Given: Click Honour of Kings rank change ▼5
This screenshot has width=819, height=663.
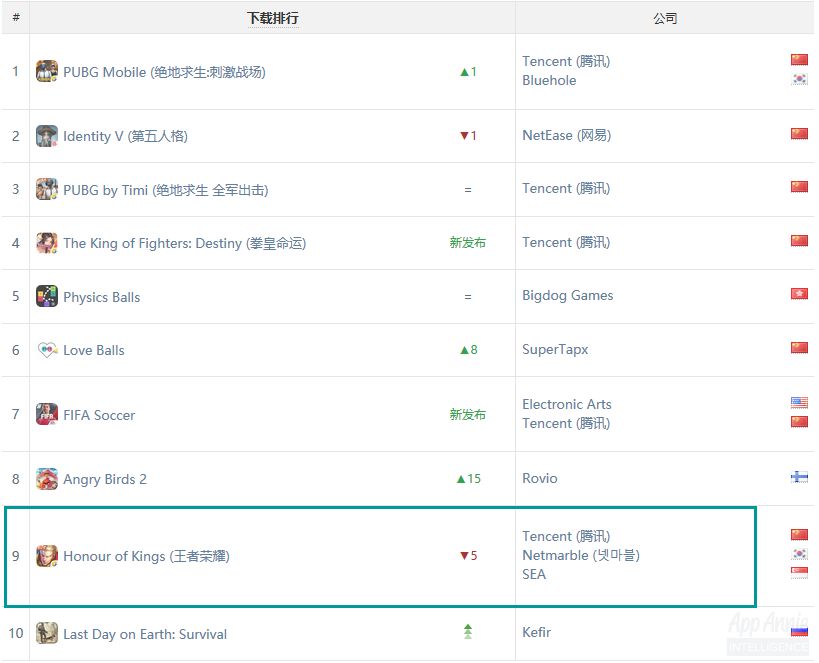Looking at the screenshot, I should click(x=469, y=555).
